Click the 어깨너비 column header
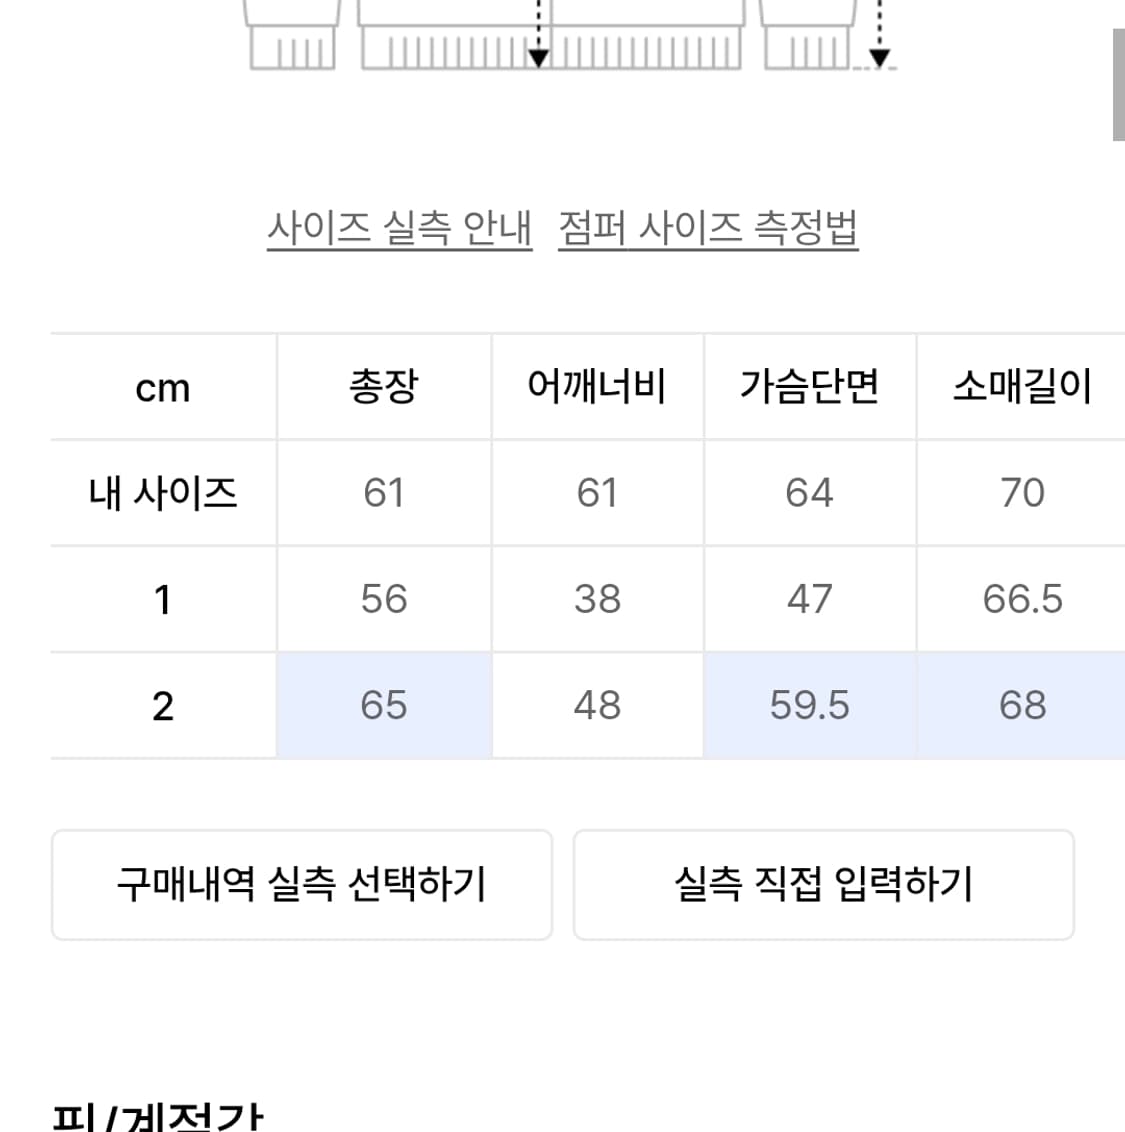 coord(597,387)
